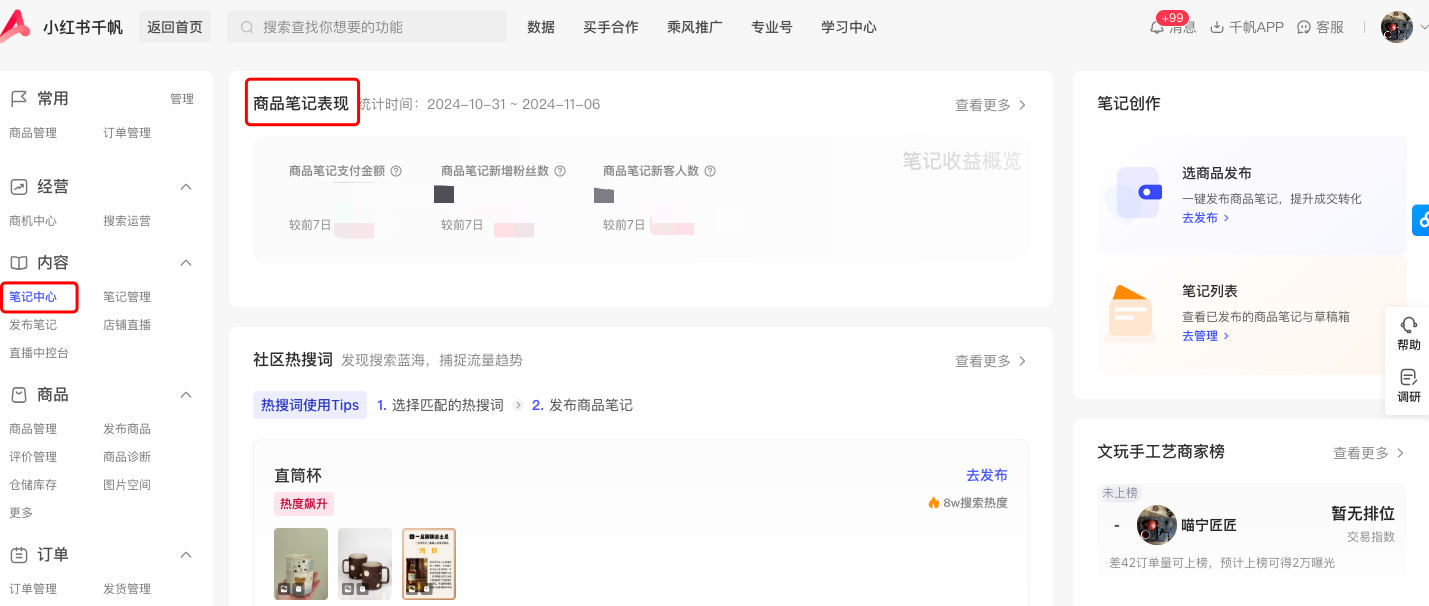
Task: Click help icon beside 商品笔记新增粉丝数
Action: (x=560, y=171)
